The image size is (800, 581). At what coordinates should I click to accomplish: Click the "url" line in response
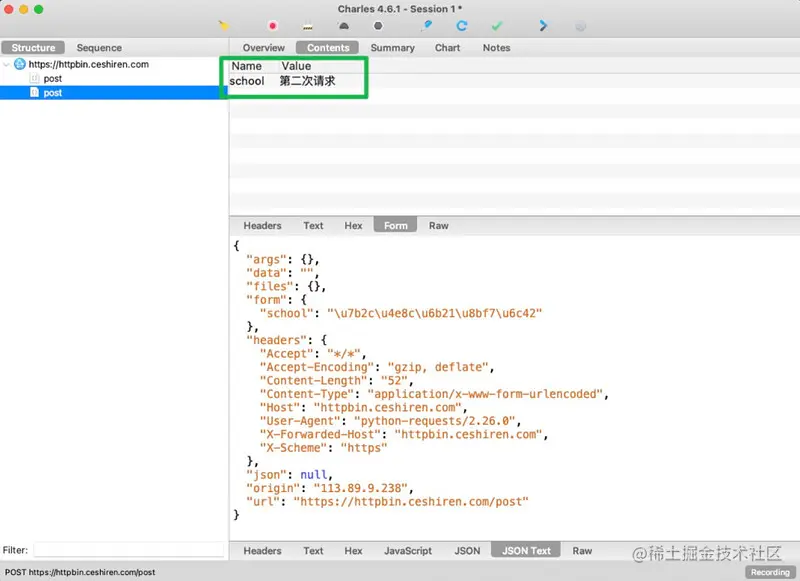click(x=387, y=501)
